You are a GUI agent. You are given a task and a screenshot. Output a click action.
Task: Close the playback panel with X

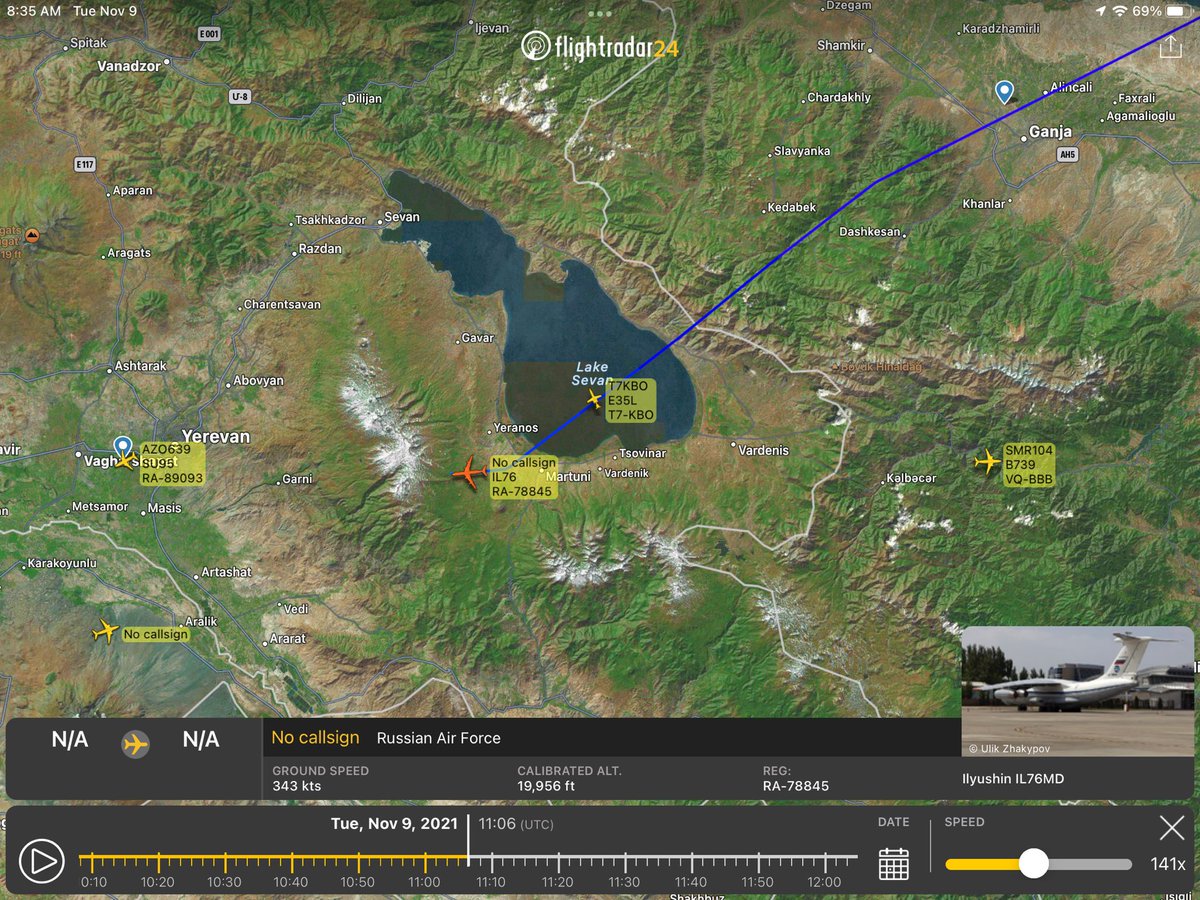(x=1171, y=828)
